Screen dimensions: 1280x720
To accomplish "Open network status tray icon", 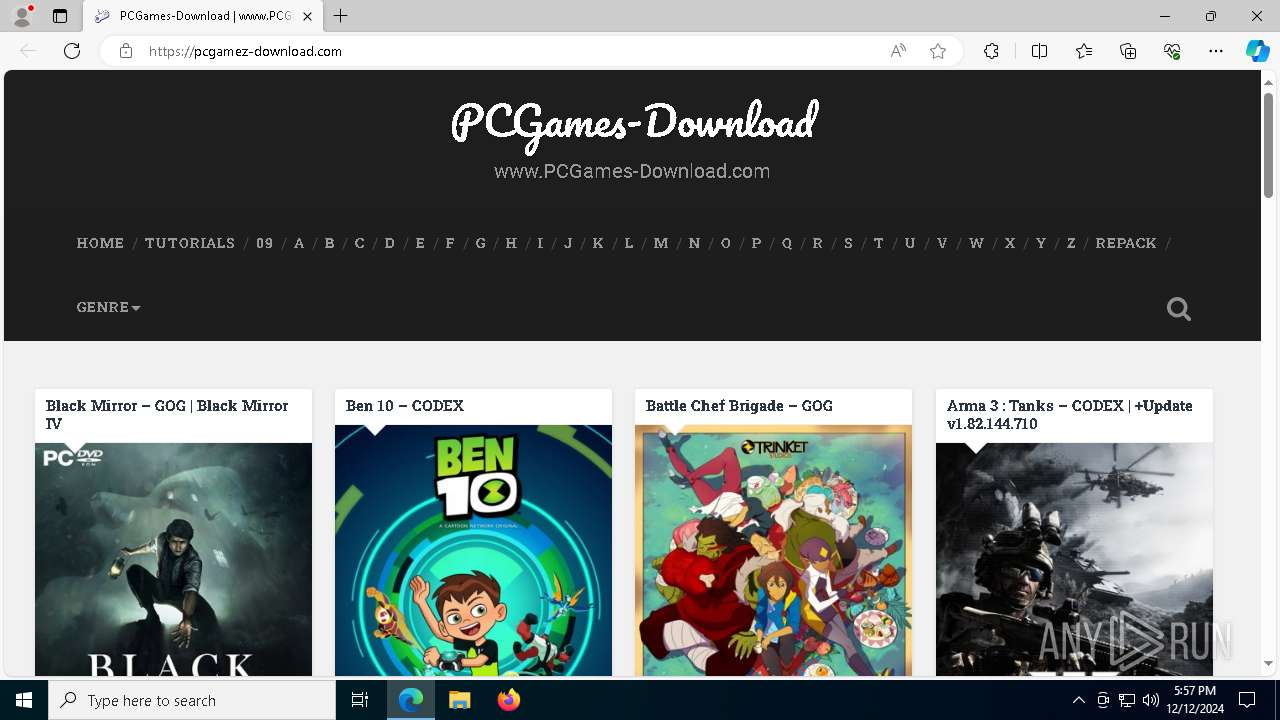I will pos(1127,700).
